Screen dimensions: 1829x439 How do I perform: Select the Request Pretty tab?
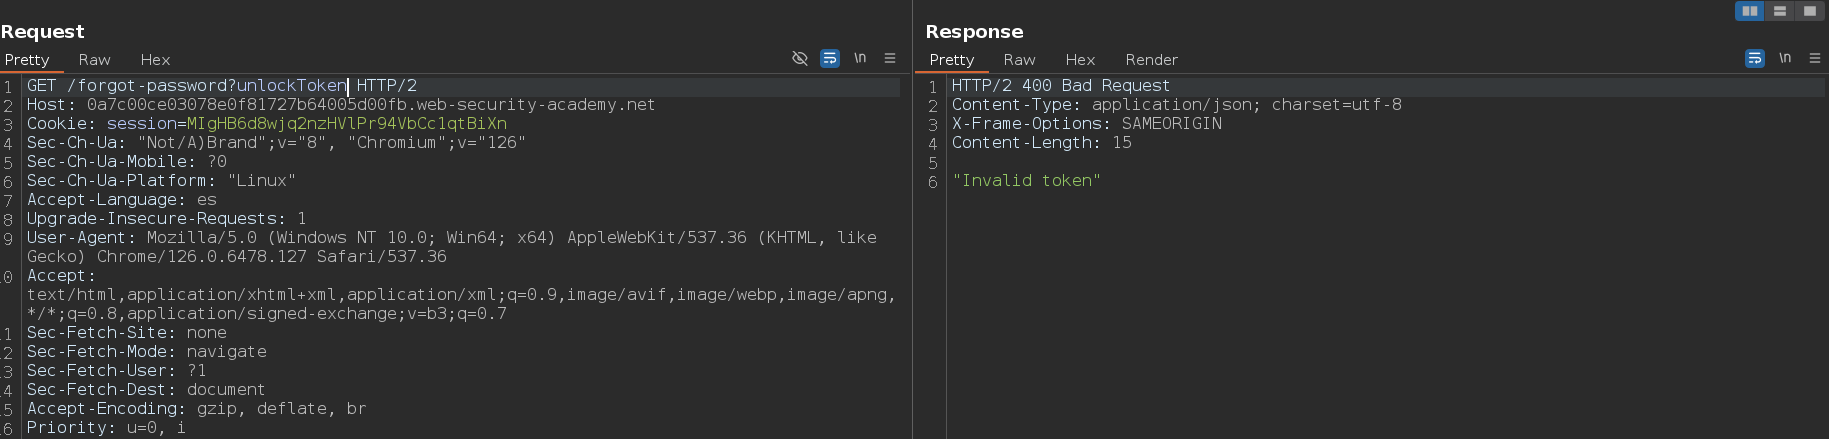coord(27,60)
